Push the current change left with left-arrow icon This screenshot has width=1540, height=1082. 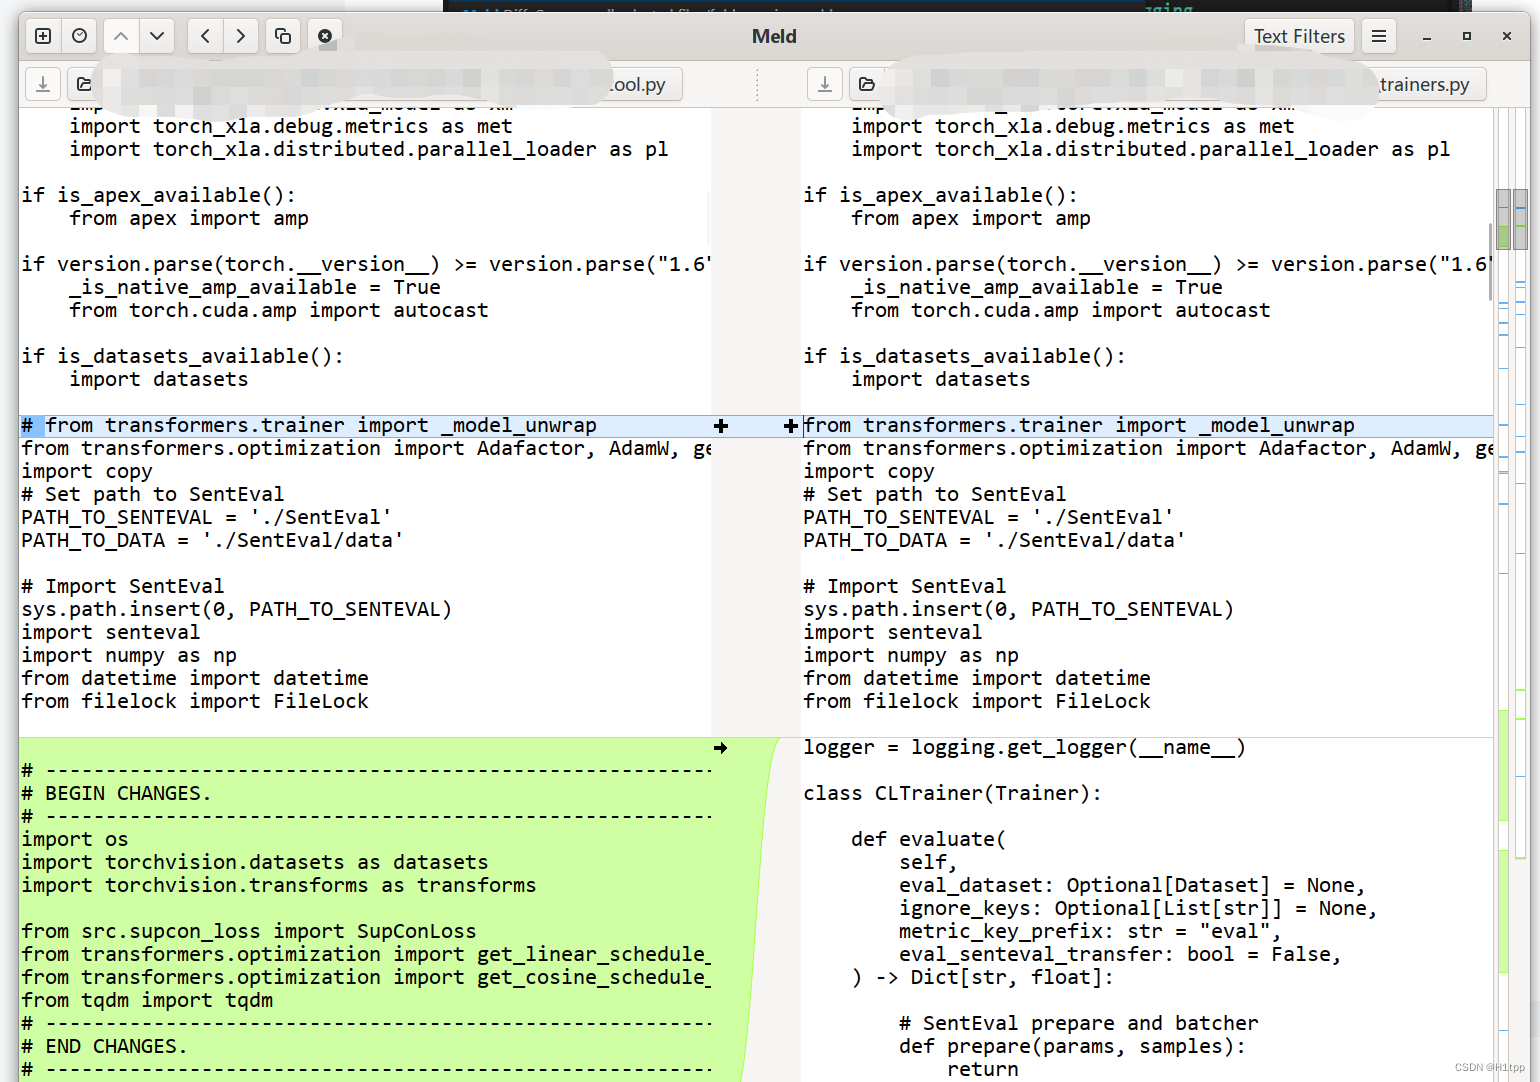[204, 35]
